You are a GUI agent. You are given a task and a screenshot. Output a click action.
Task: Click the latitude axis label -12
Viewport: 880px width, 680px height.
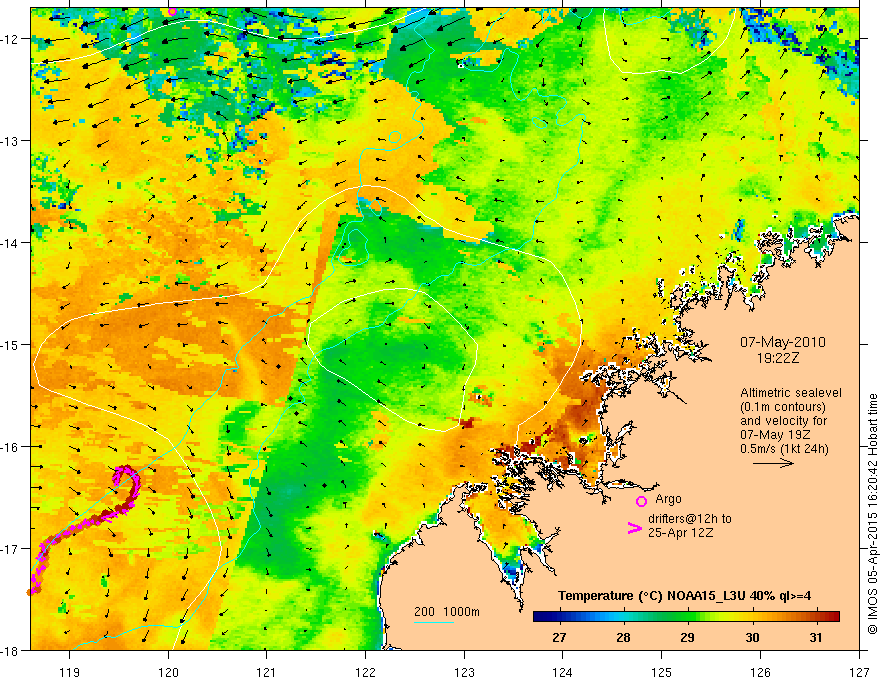(10, 39)
